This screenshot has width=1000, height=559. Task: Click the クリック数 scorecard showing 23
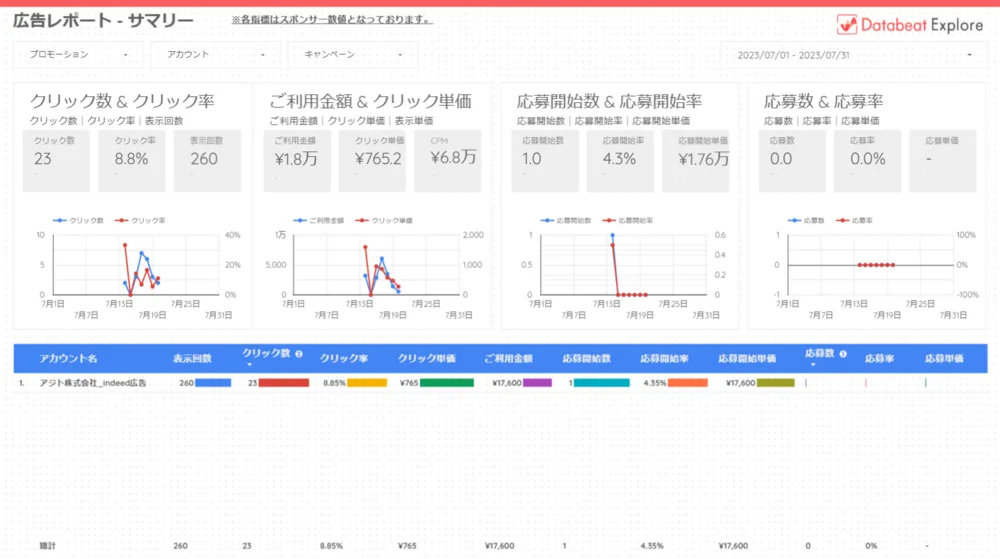(x=55, y=159)
